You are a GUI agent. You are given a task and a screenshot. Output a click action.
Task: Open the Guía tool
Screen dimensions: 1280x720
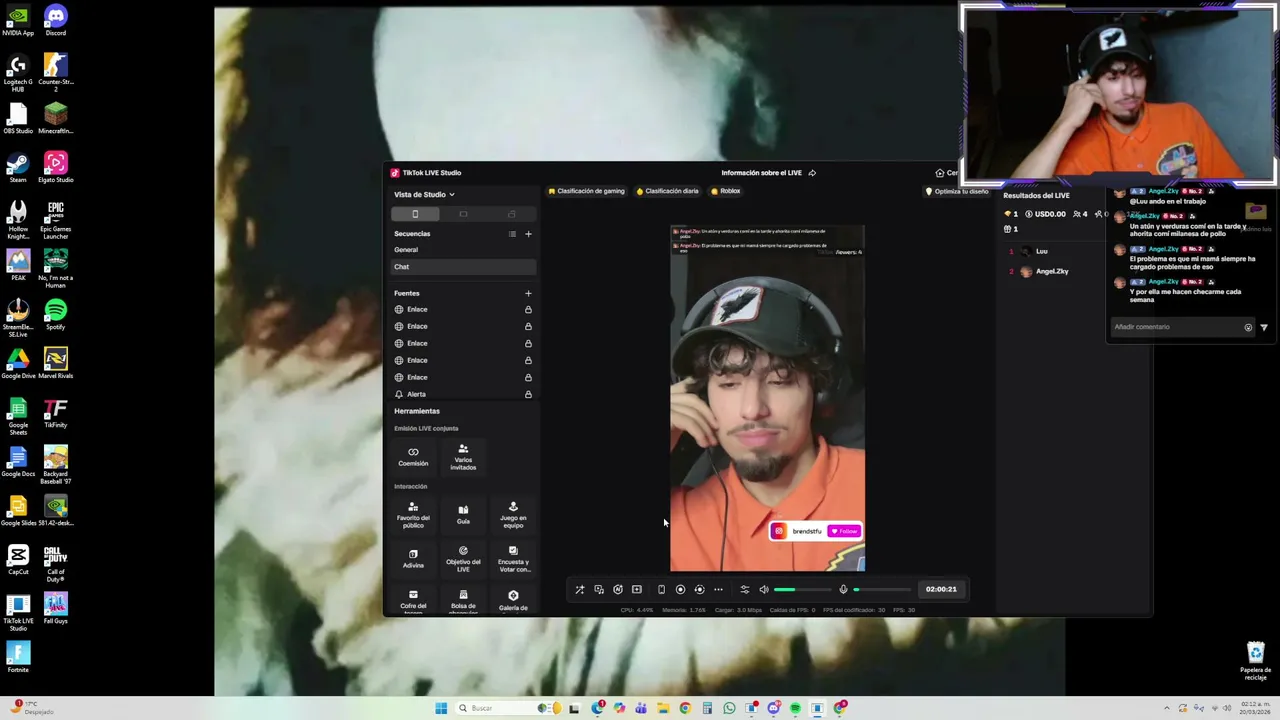pyautogui.click(x=463, y=515)
